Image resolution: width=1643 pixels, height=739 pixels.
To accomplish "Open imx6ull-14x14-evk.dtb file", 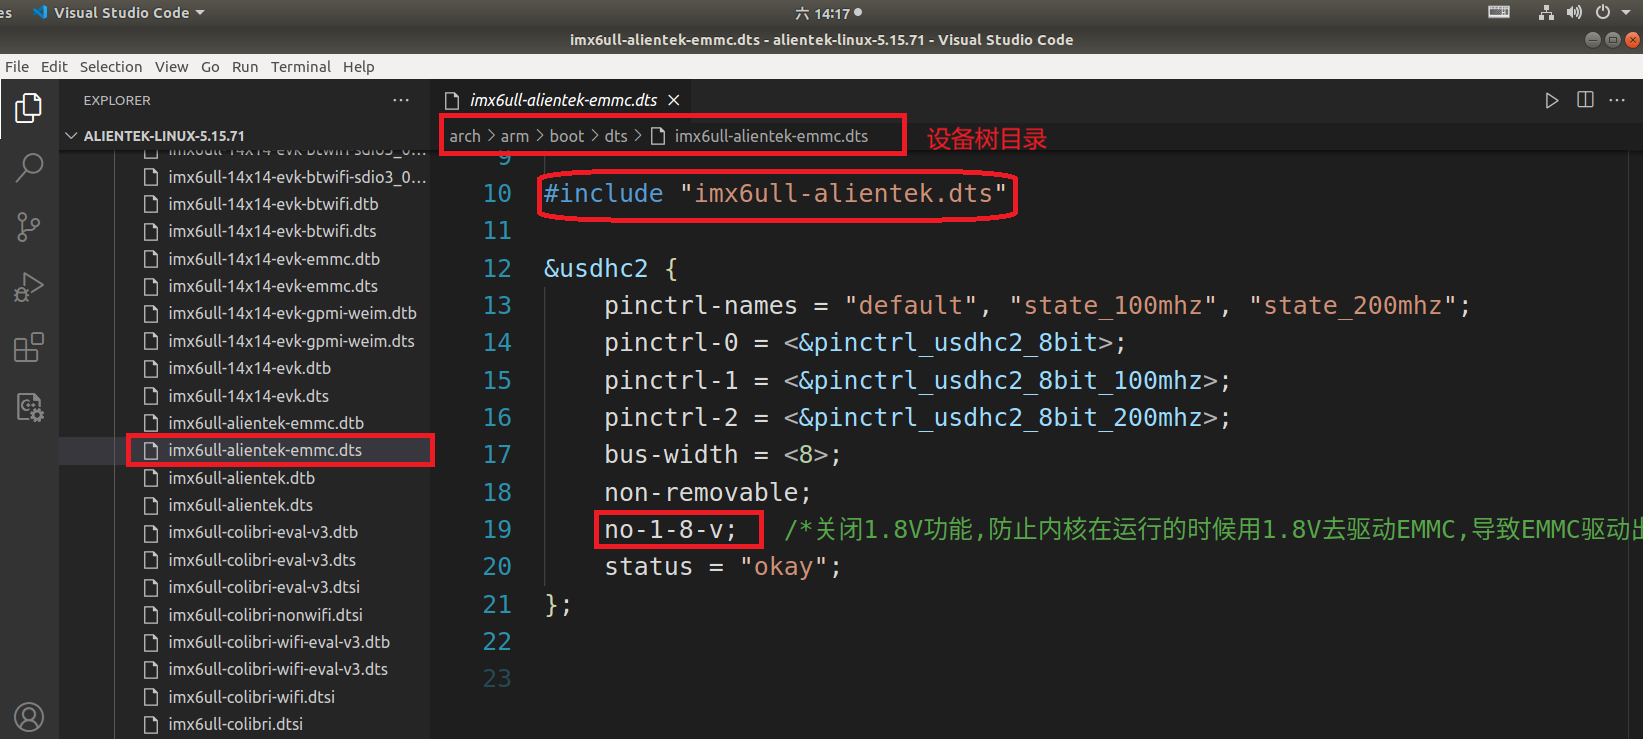I will click(x=249, y=368).
